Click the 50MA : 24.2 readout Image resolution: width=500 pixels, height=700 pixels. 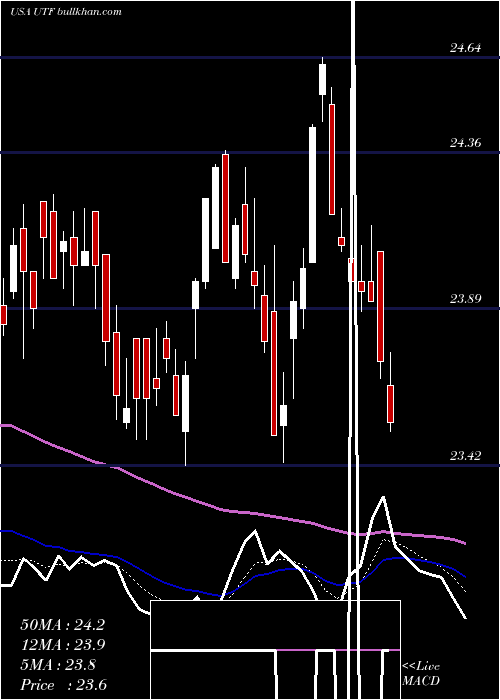pos(62,625)
